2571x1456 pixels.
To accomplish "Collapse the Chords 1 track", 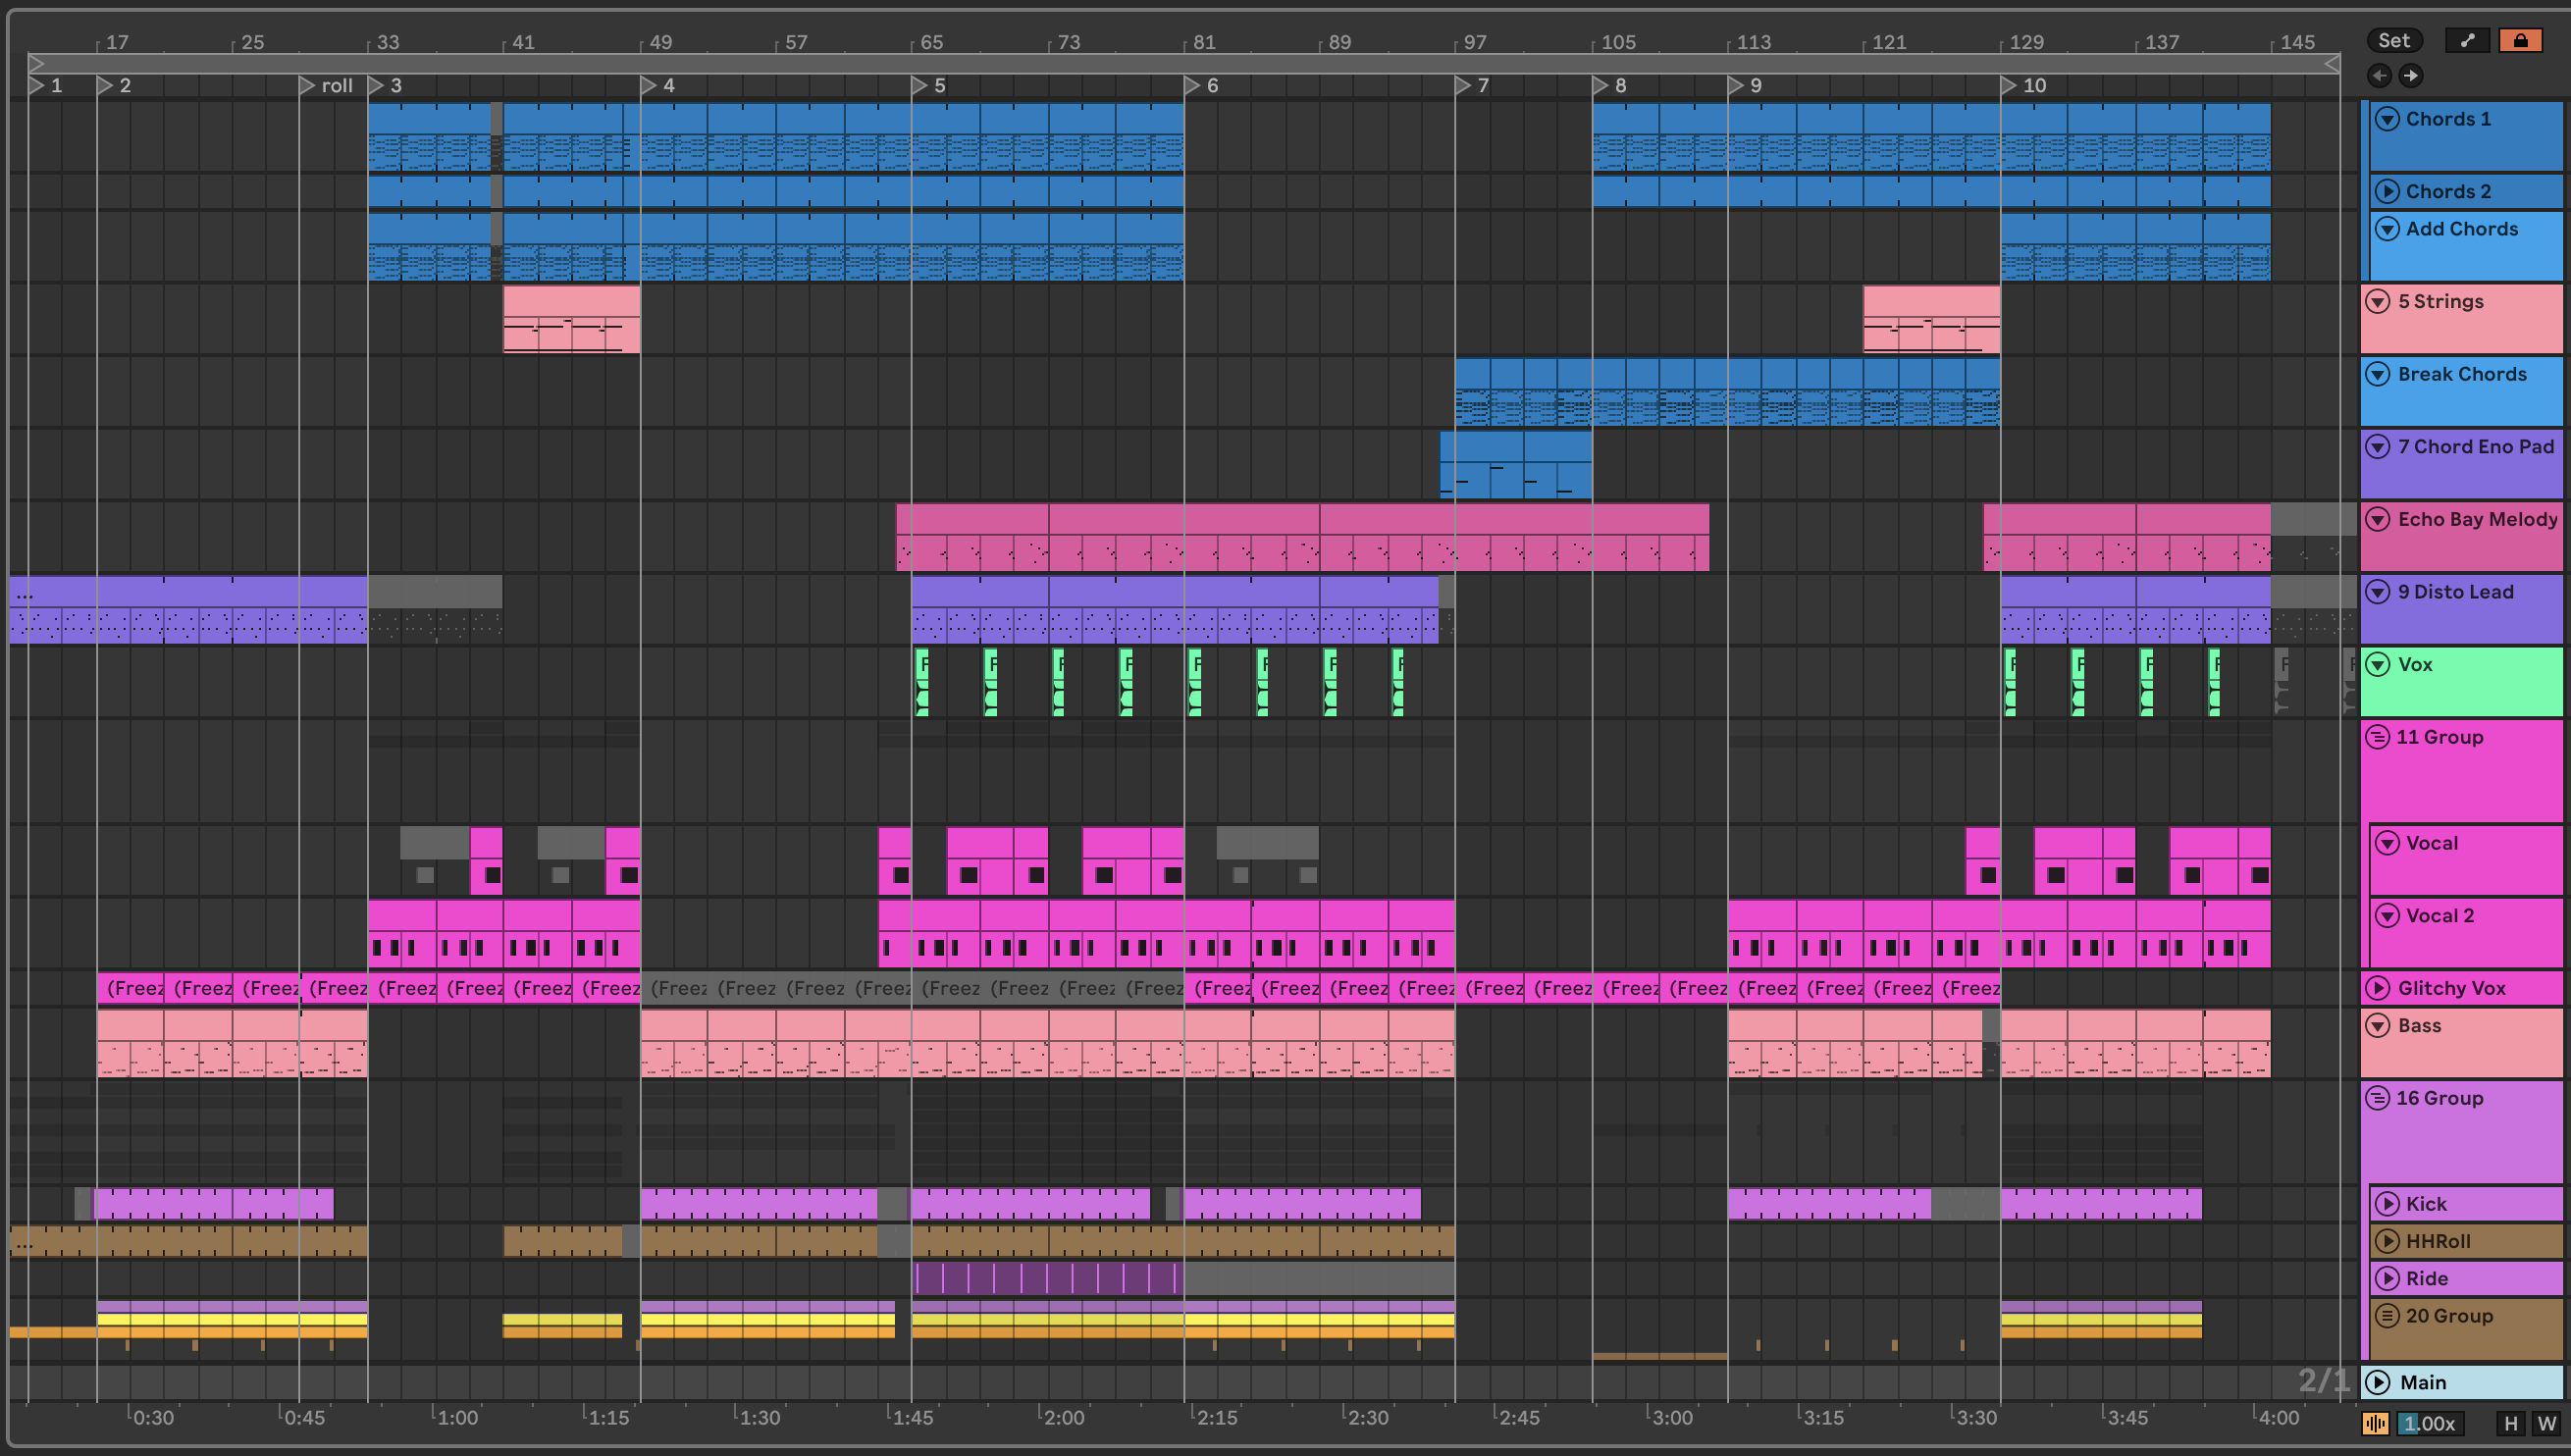I will point(2387,119).
